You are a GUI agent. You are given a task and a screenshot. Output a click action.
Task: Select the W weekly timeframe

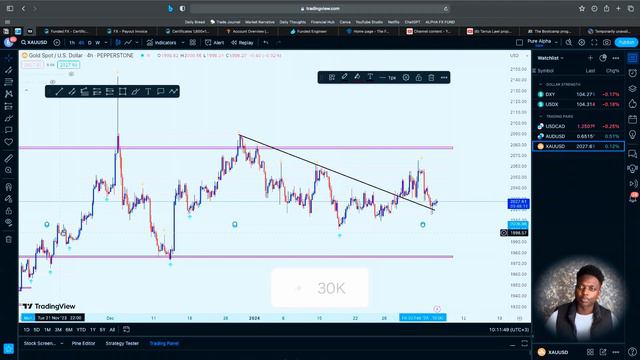click(x=97, y=42)
